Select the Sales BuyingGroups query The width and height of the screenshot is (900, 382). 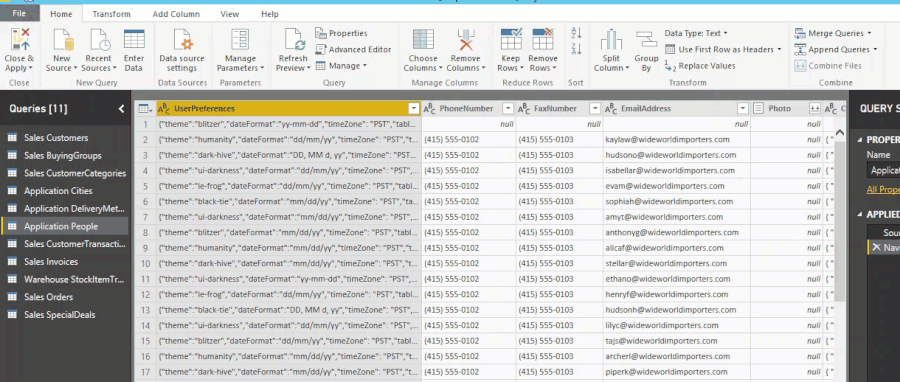pyautogui.click(x=65, y=155)
